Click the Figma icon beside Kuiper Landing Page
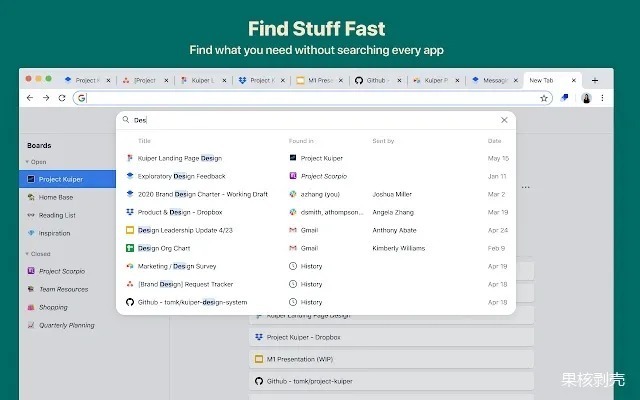This screenshot has height=400, width=640. click(x=130, y=158)
